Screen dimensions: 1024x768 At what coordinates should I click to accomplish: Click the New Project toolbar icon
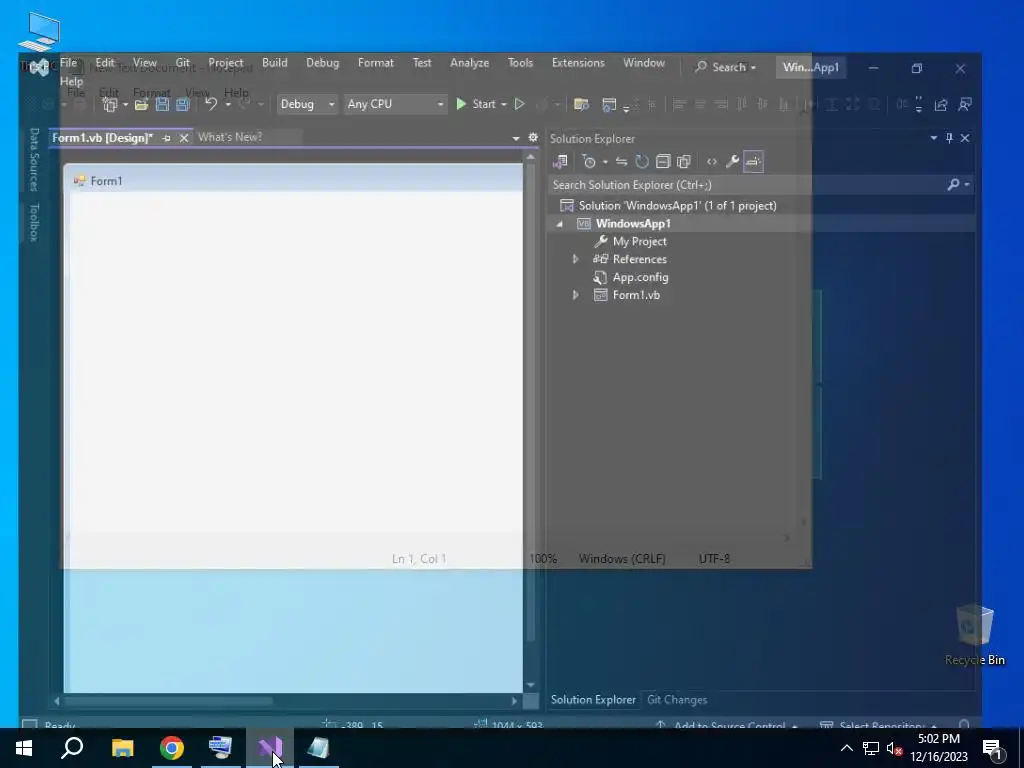click(x=110, y=104)
